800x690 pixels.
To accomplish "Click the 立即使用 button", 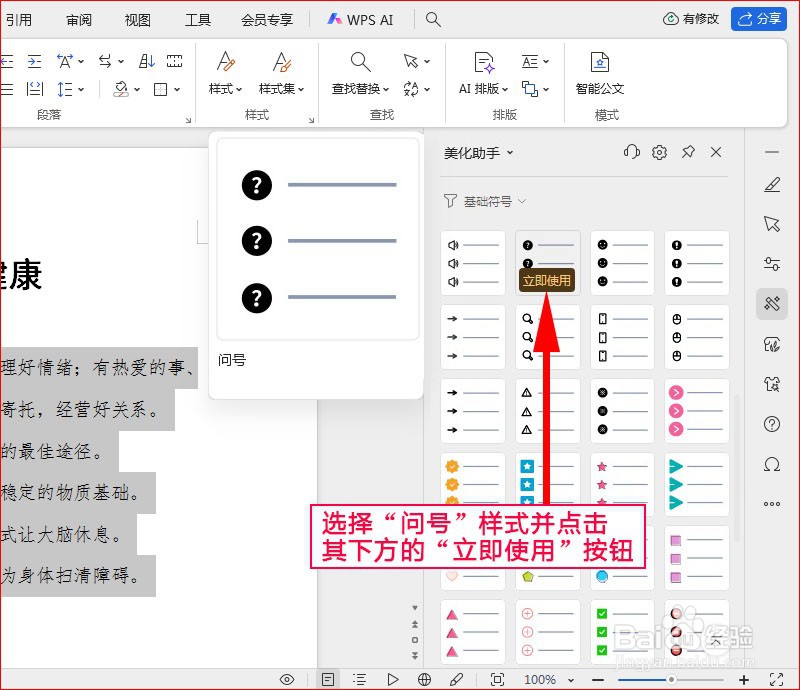I will click(547, 281).
